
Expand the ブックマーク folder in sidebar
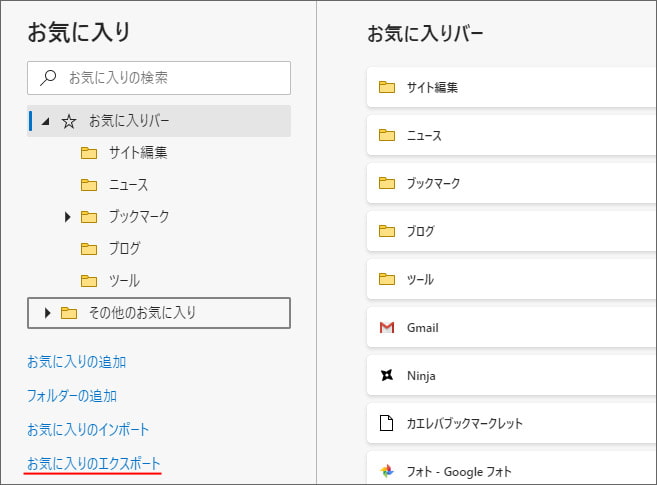pyautogui.click(x=67, y=217)
